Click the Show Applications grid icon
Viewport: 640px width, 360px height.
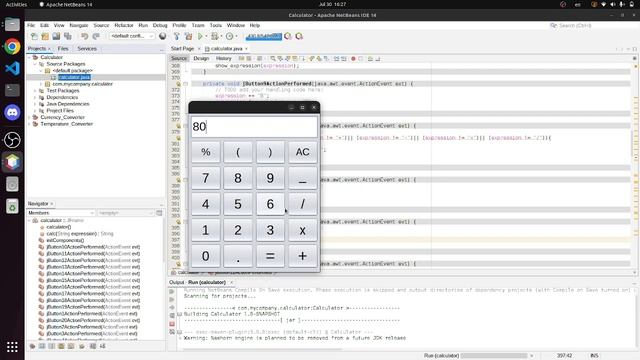click(12, 347)
